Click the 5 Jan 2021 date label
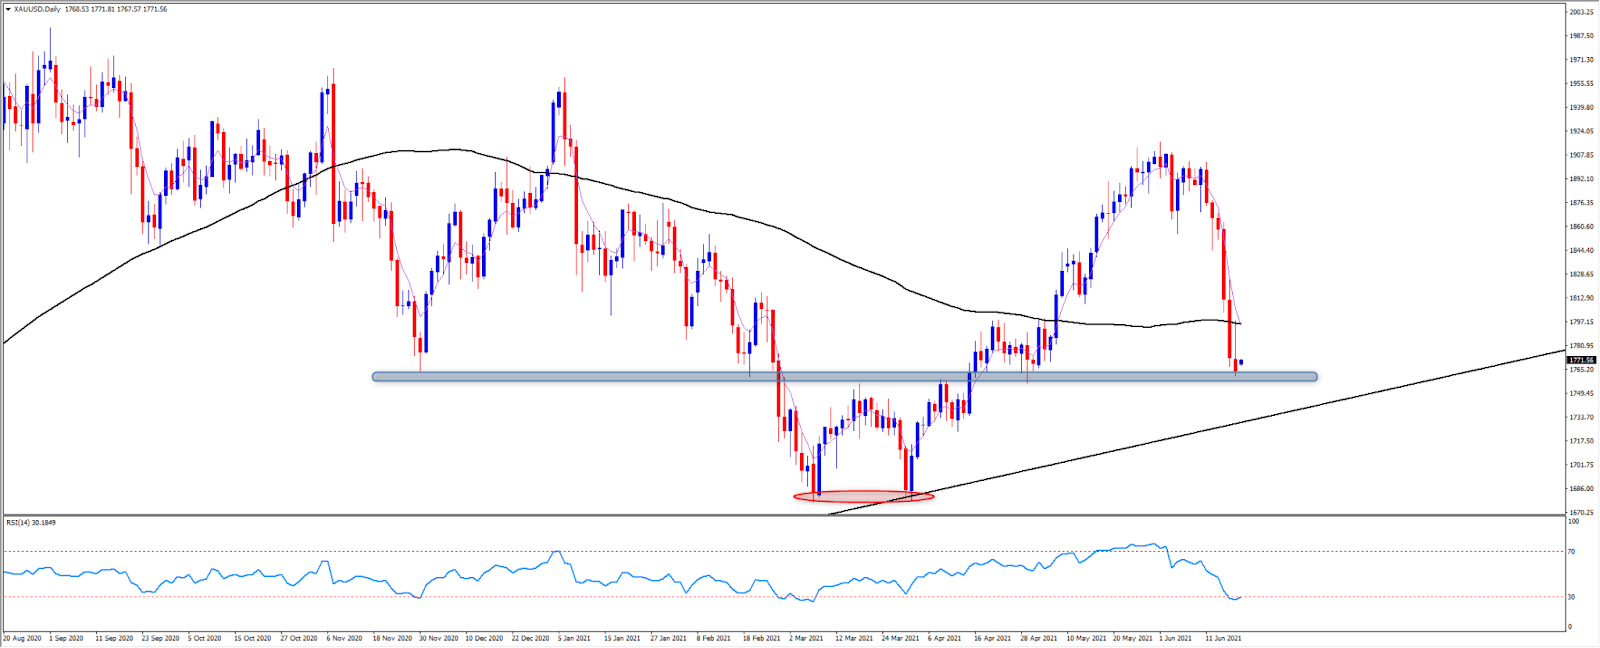Image resolution: width=1600 pixels, height=648 pixels. pos(574,638)
